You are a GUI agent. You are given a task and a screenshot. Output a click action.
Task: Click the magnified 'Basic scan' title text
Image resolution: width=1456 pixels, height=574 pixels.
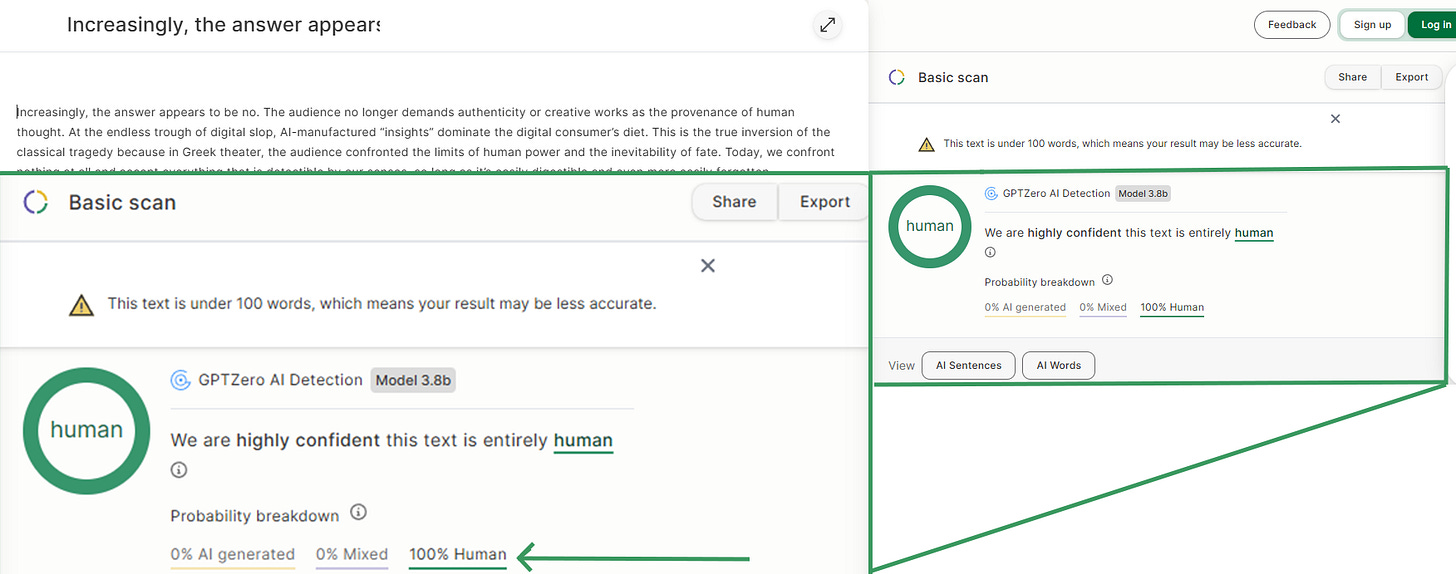(x=122, y=202)
